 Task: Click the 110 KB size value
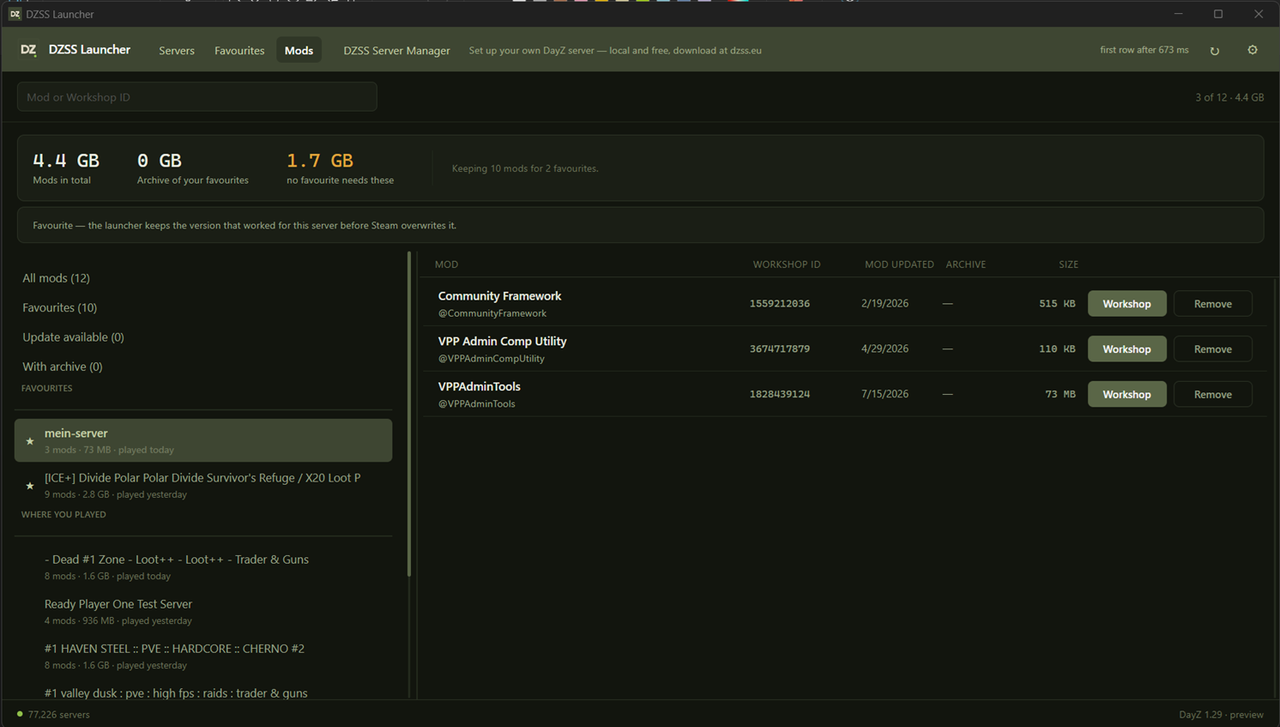pos(1057,349)
